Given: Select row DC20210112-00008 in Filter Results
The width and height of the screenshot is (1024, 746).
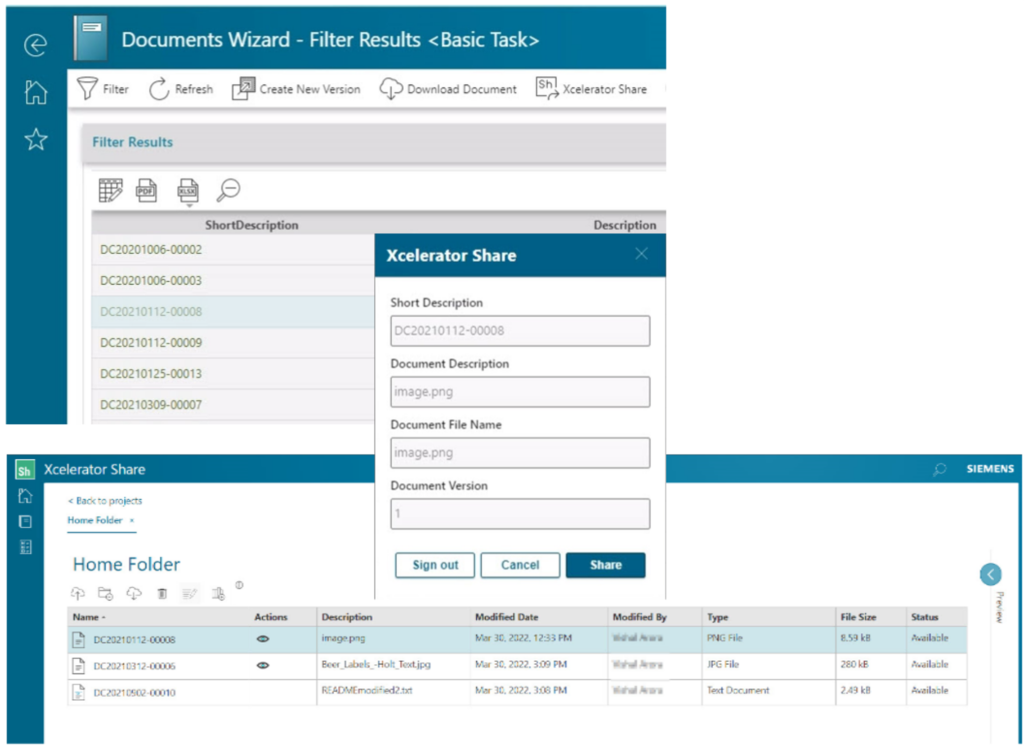Looking at the screenshot, I should (233, 312).
